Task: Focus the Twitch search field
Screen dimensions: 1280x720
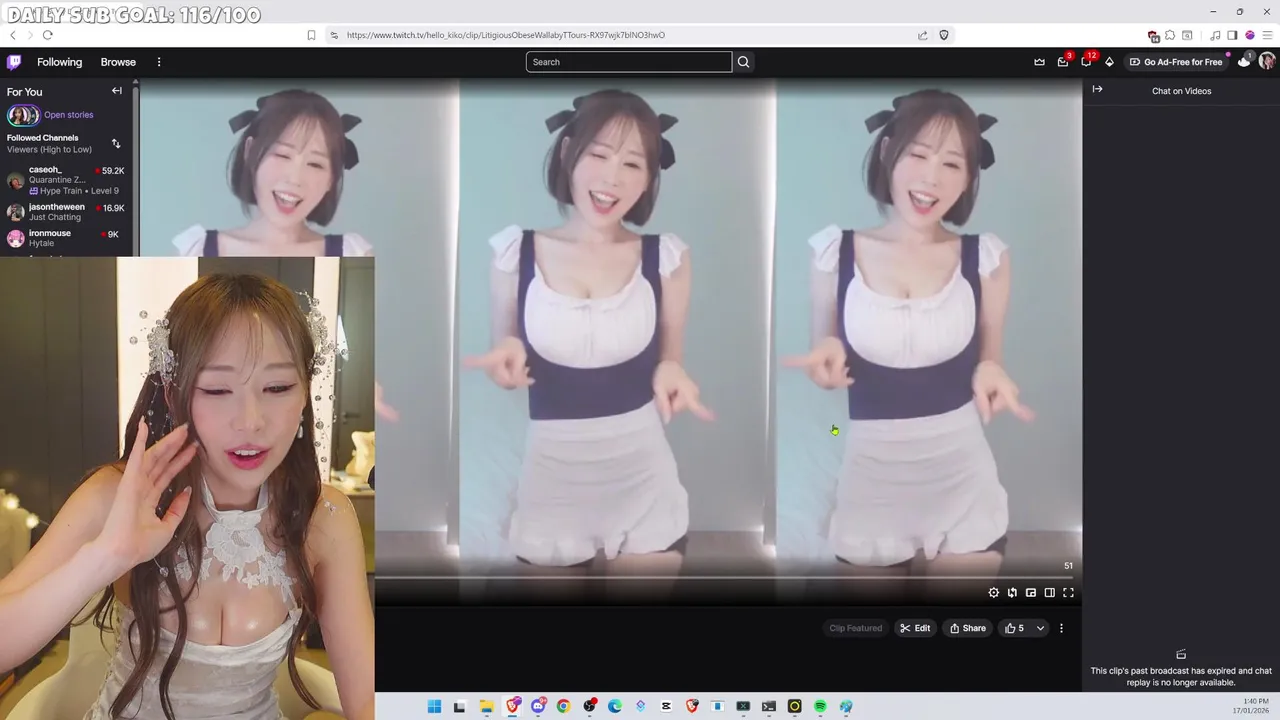Action: click(629, 62)
